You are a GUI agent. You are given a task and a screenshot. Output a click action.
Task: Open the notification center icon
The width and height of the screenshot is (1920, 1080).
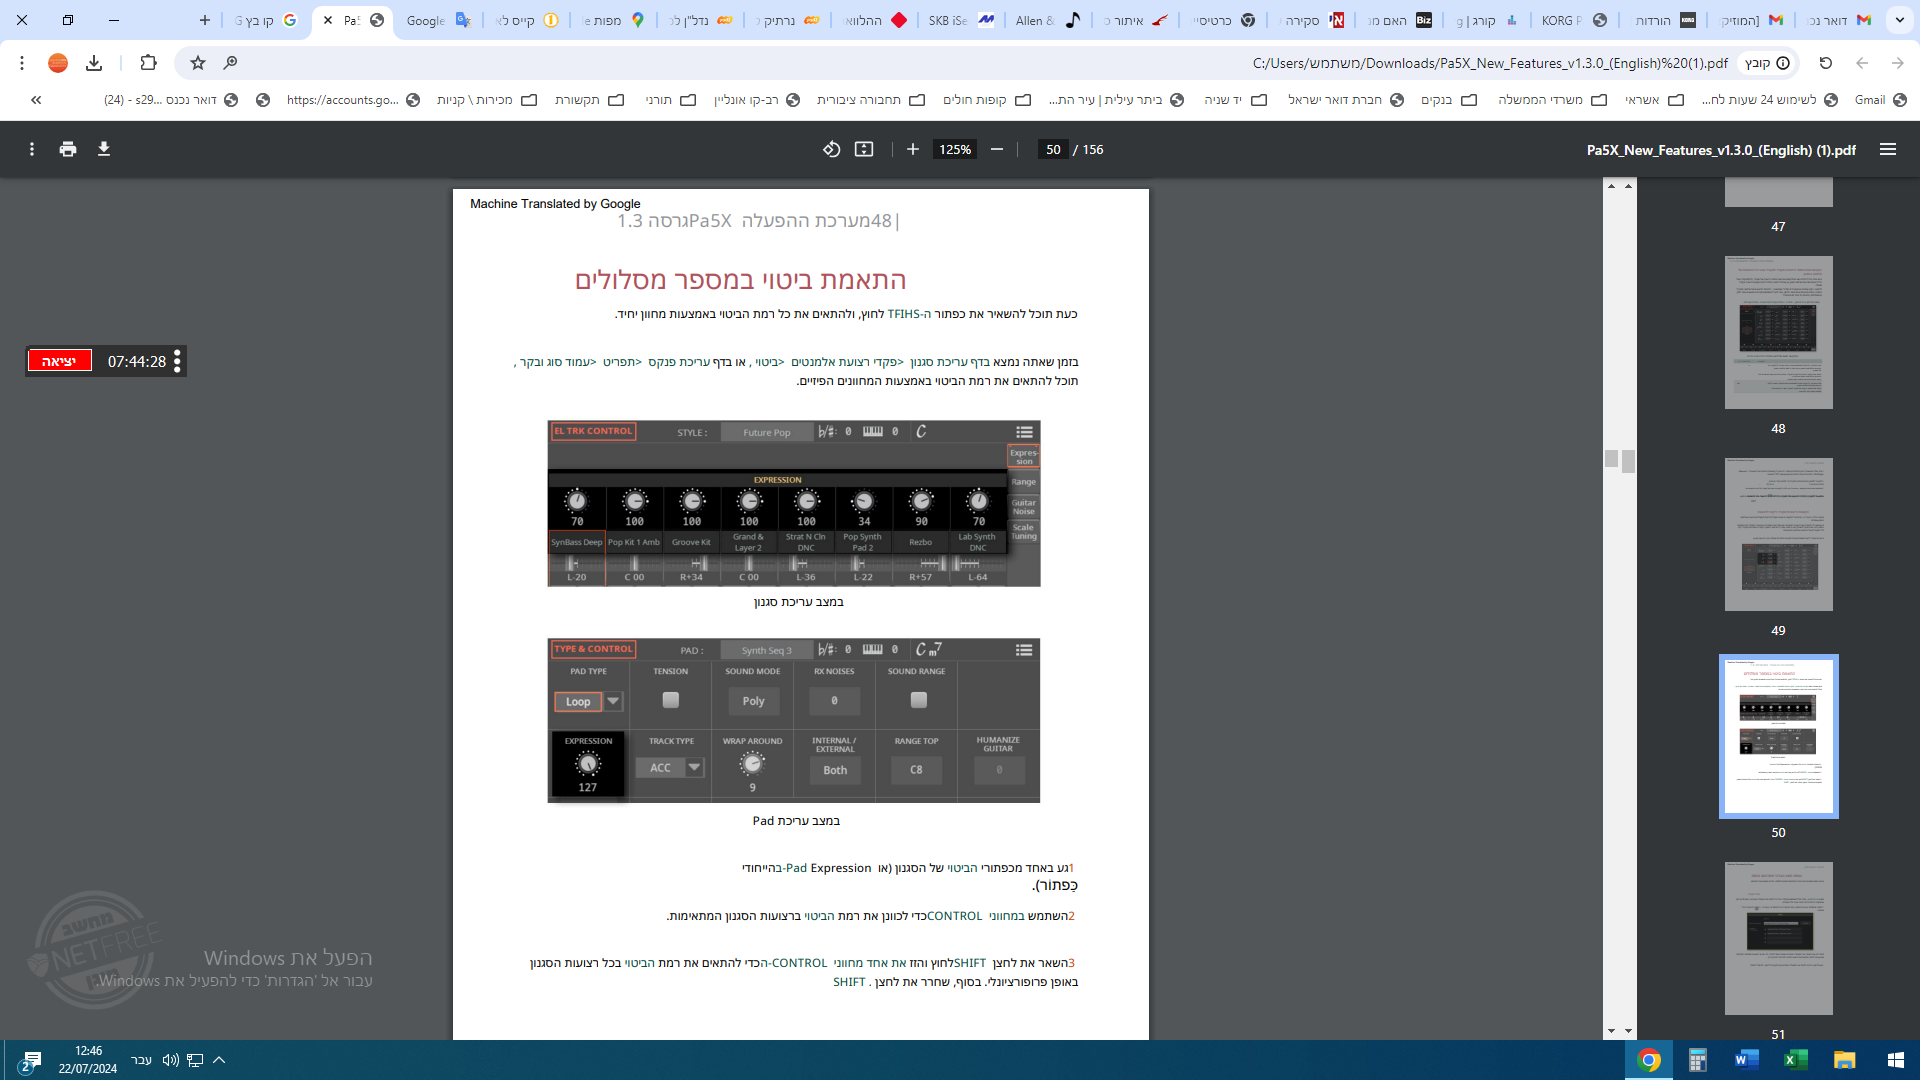coord(30,1061)
